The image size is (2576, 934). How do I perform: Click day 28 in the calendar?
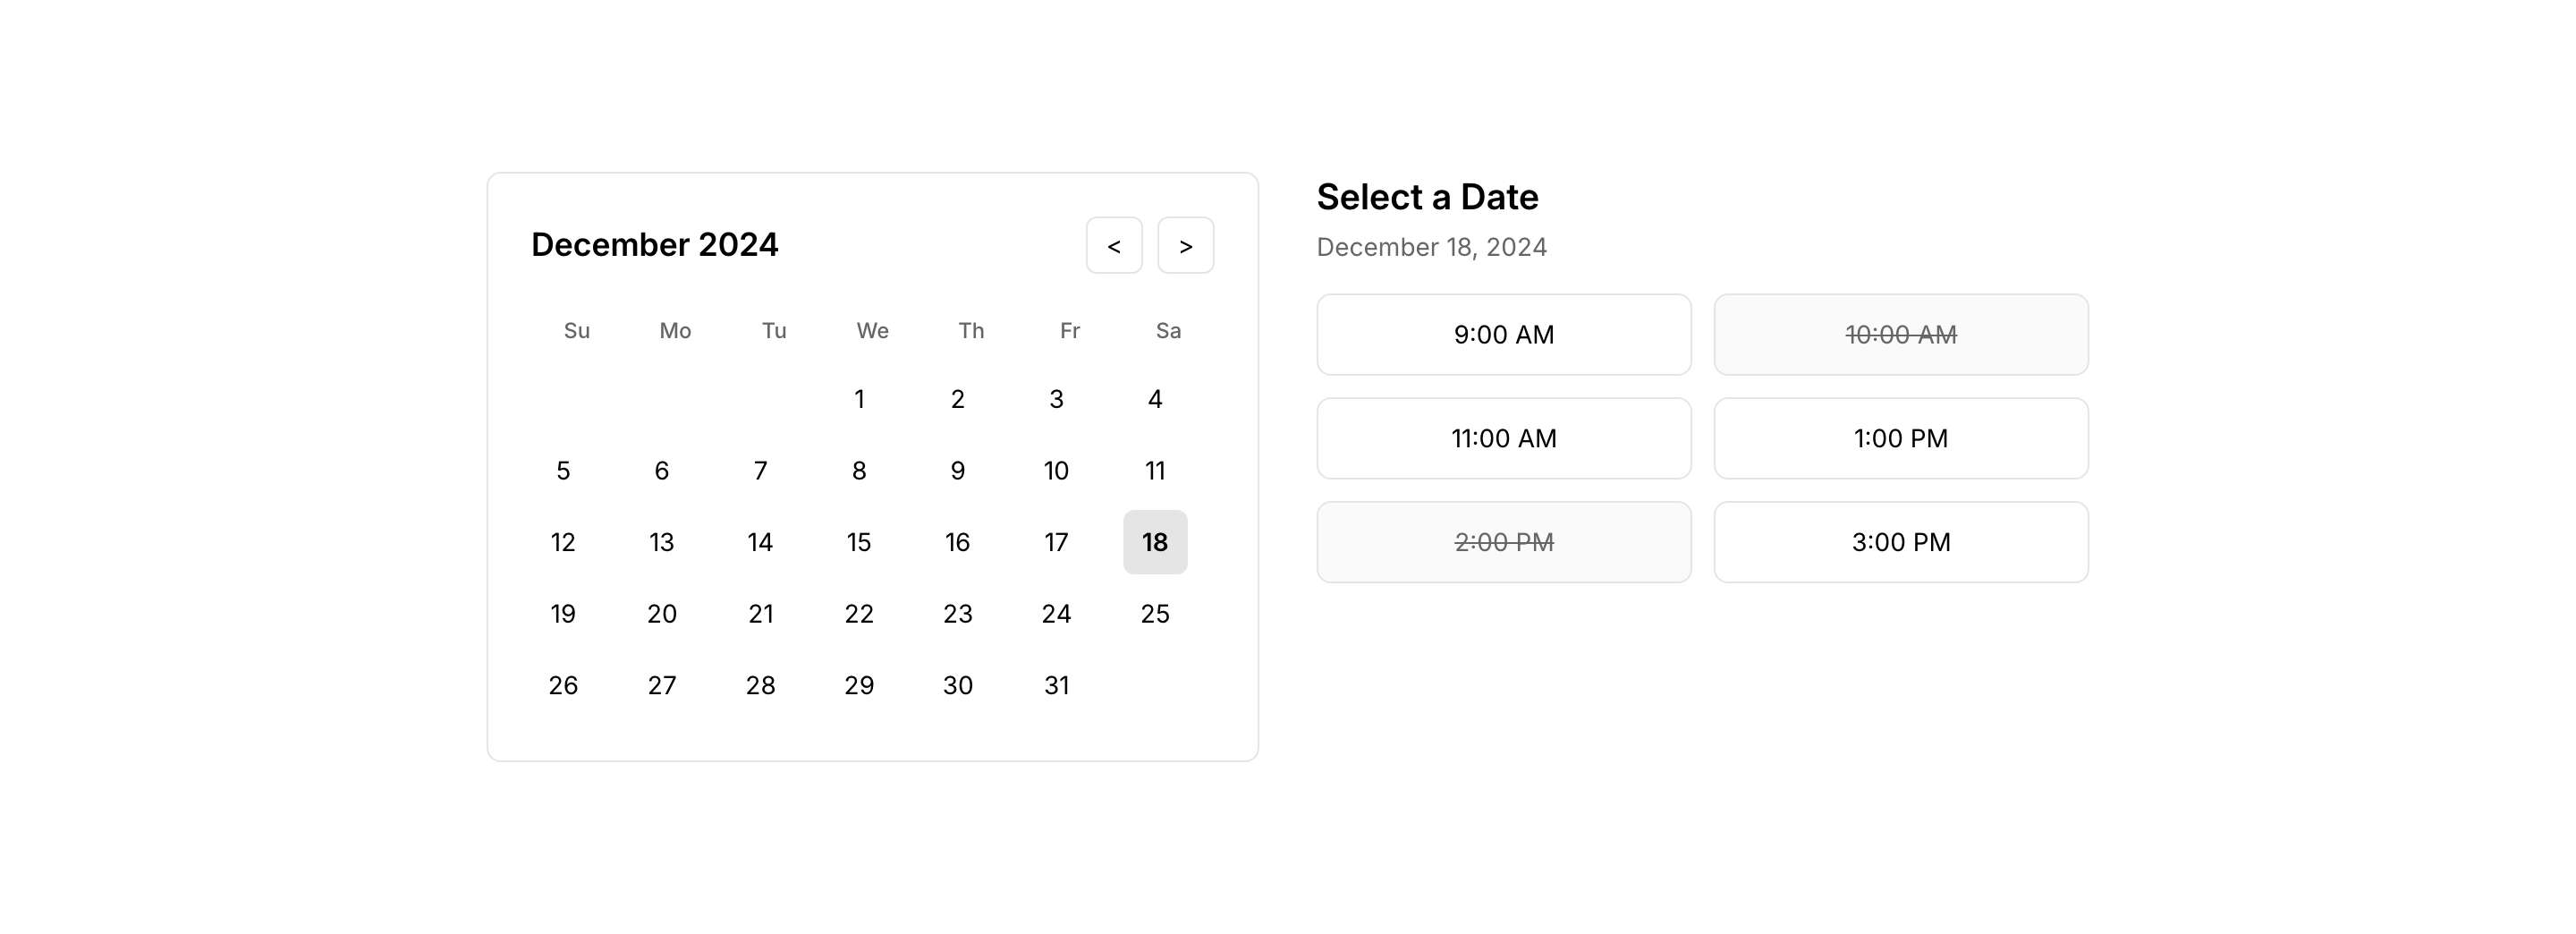(760, 685)
